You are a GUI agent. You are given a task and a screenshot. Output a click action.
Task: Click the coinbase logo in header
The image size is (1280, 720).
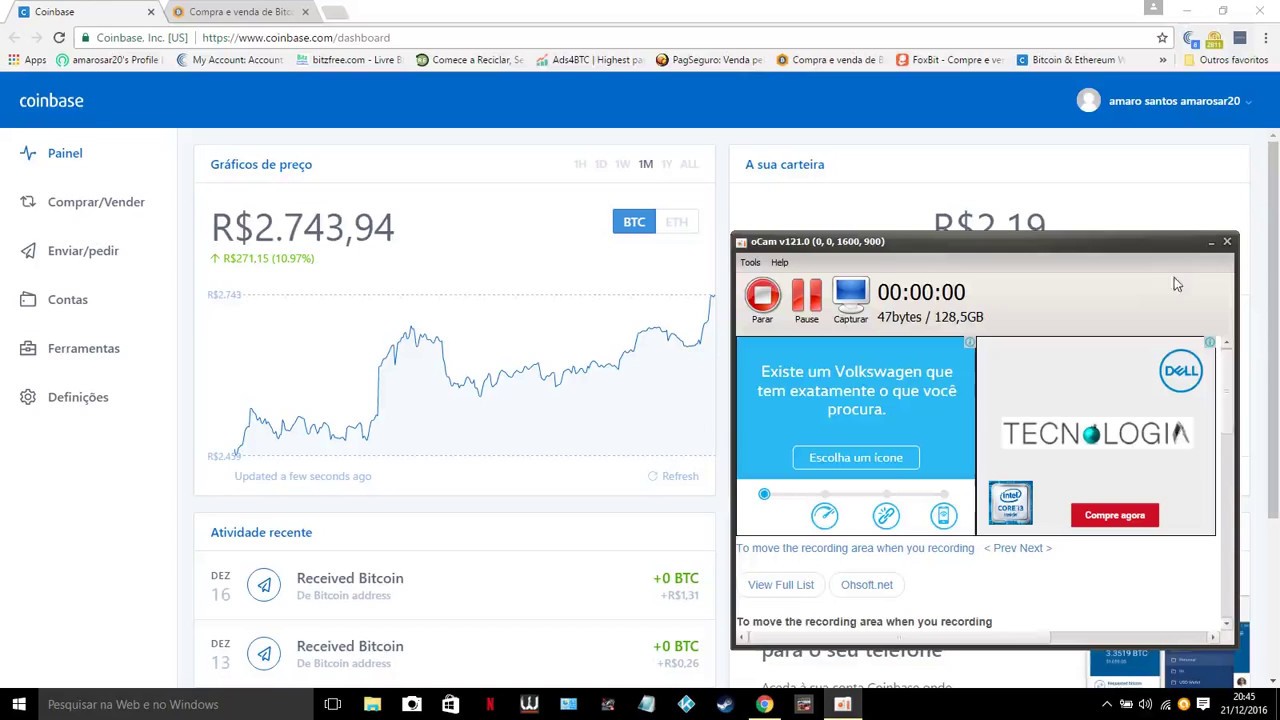[51, 100]
